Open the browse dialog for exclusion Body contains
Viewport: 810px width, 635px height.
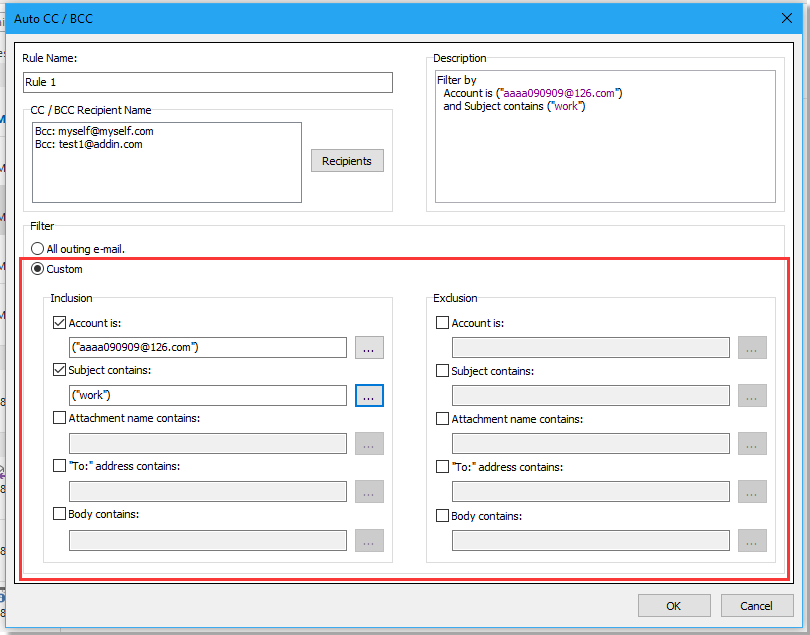point(752,540)
